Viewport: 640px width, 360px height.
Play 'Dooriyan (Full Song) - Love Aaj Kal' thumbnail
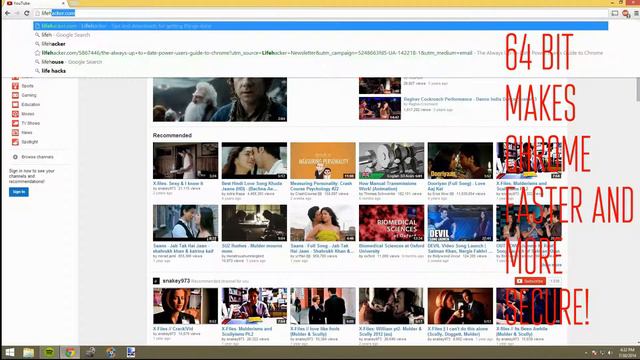point(460,160)
